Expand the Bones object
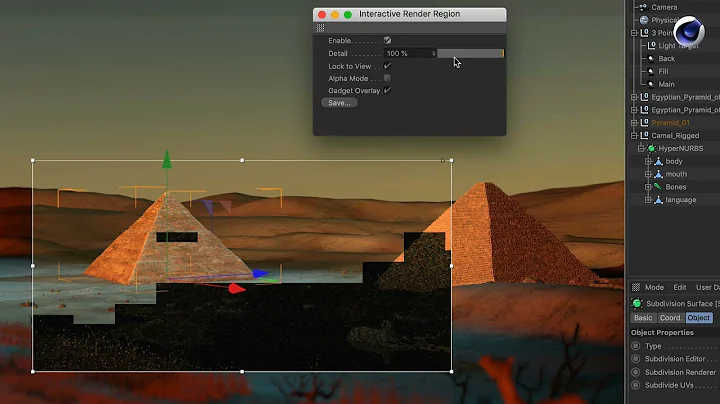720x404 pixels. 648,187
